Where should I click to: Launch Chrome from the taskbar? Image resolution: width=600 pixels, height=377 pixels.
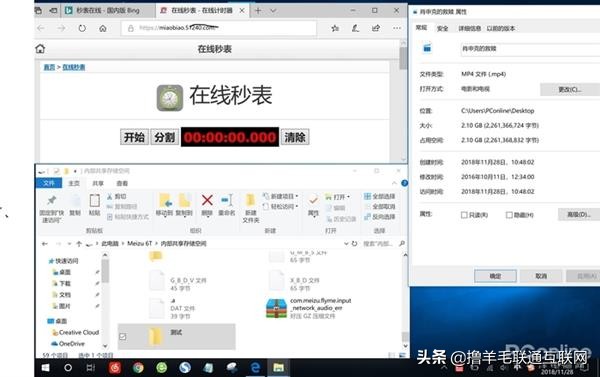(138, 368)
